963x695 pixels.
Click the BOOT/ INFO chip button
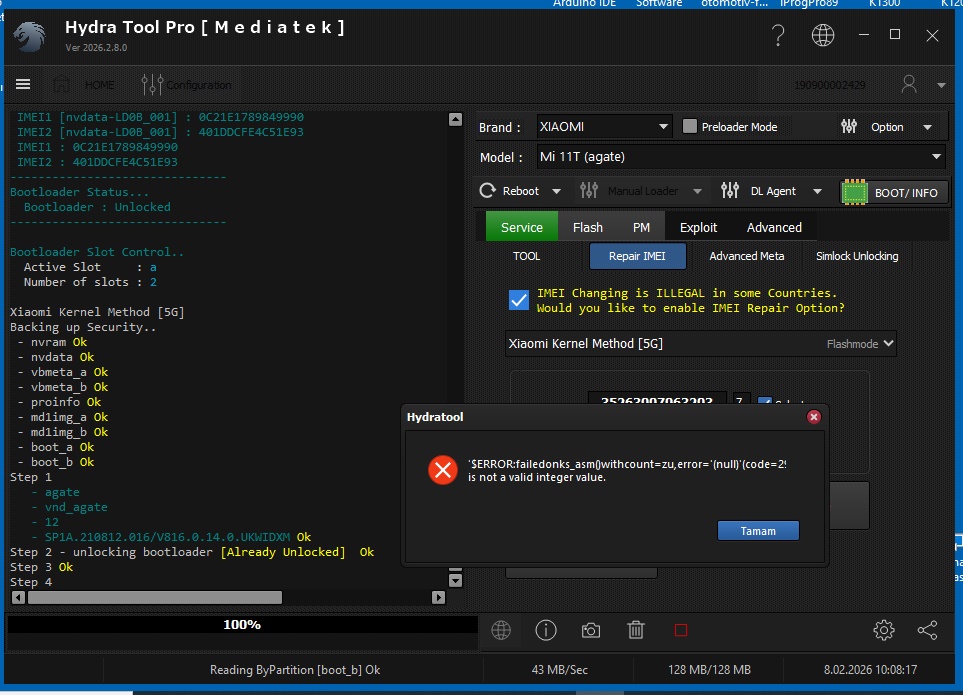click(894, 192)
